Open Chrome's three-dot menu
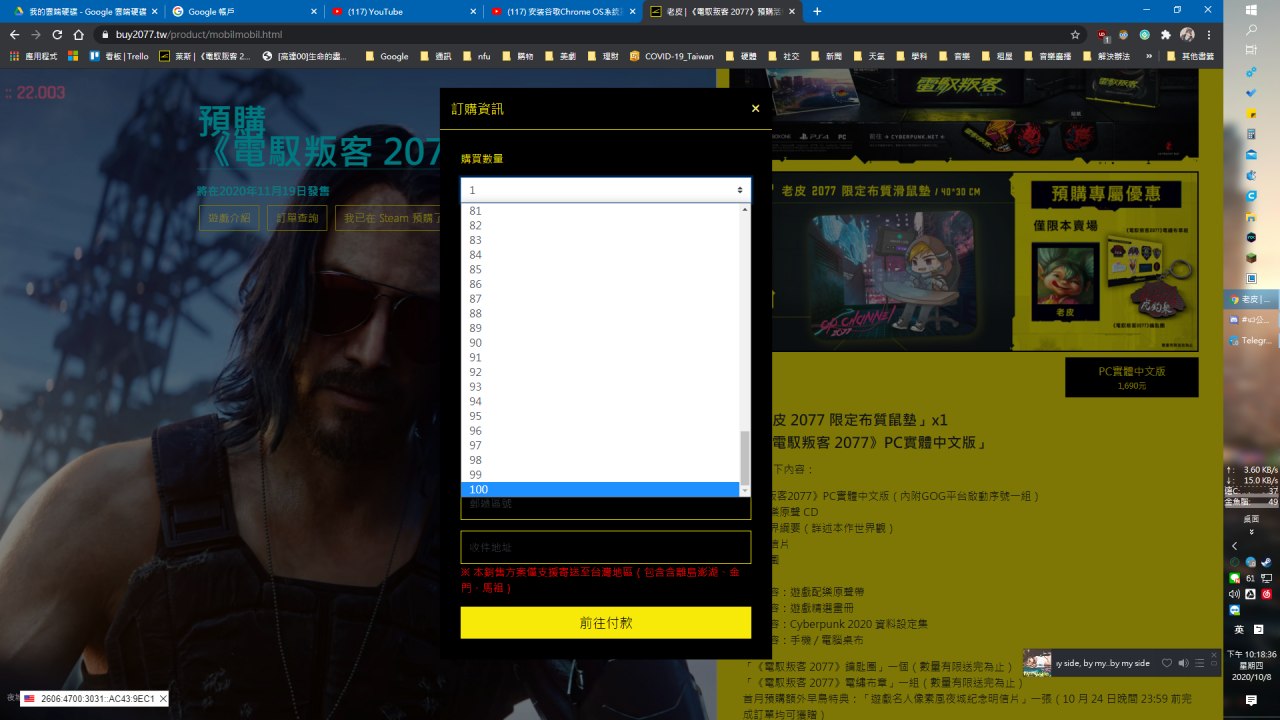This screenshot has width=1280, height=720. (1208, 34)
